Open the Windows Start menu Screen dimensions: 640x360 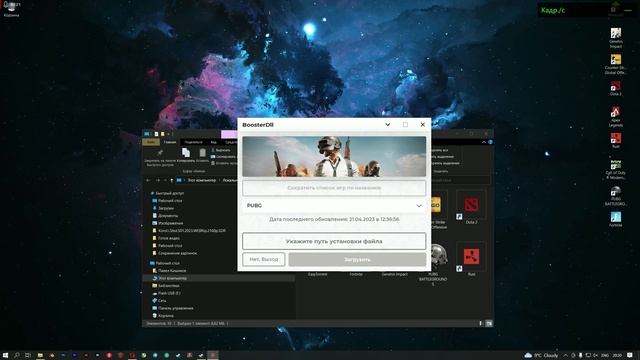click(x=5, y=356)
